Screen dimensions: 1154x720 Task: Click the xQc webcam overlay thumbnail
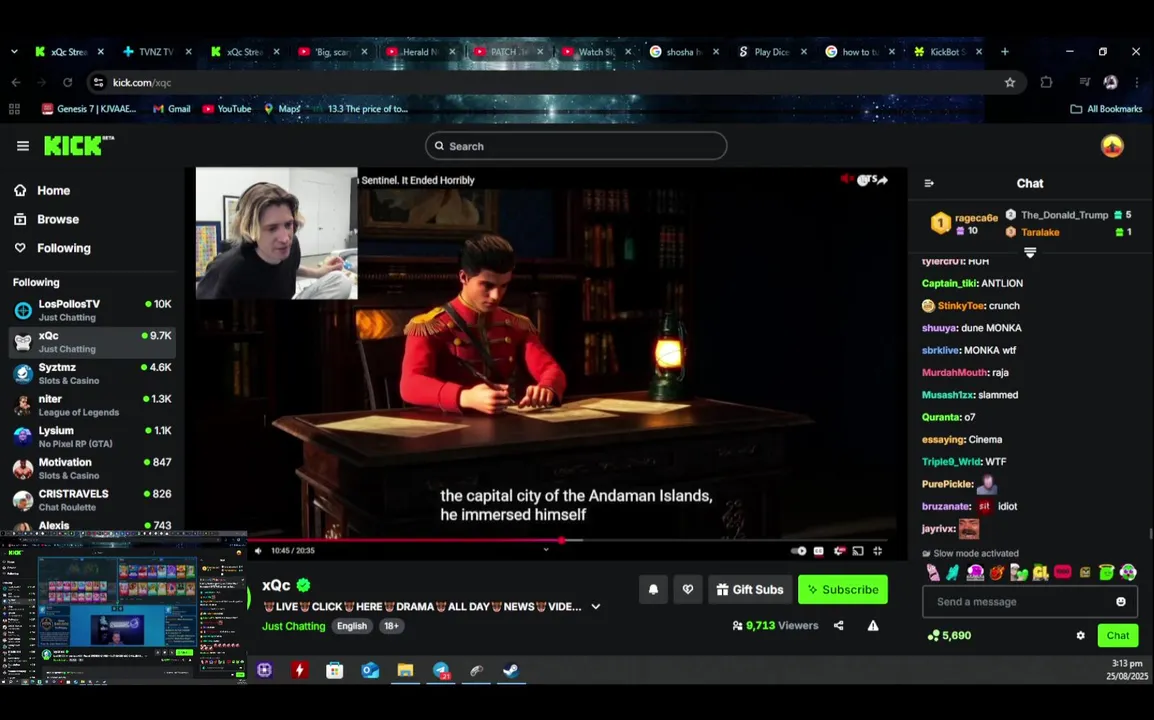(x=277, y=233)
